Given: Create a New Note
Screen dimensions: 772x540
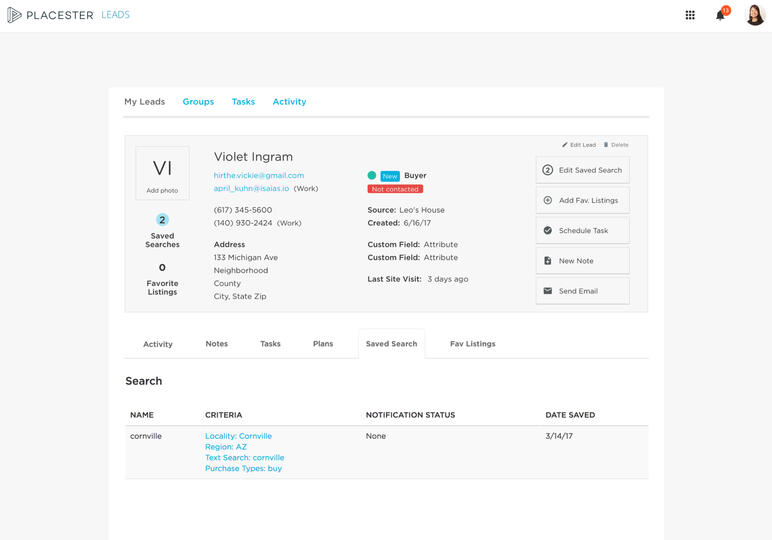Looking at the screenshot, I should coord(582,260).
